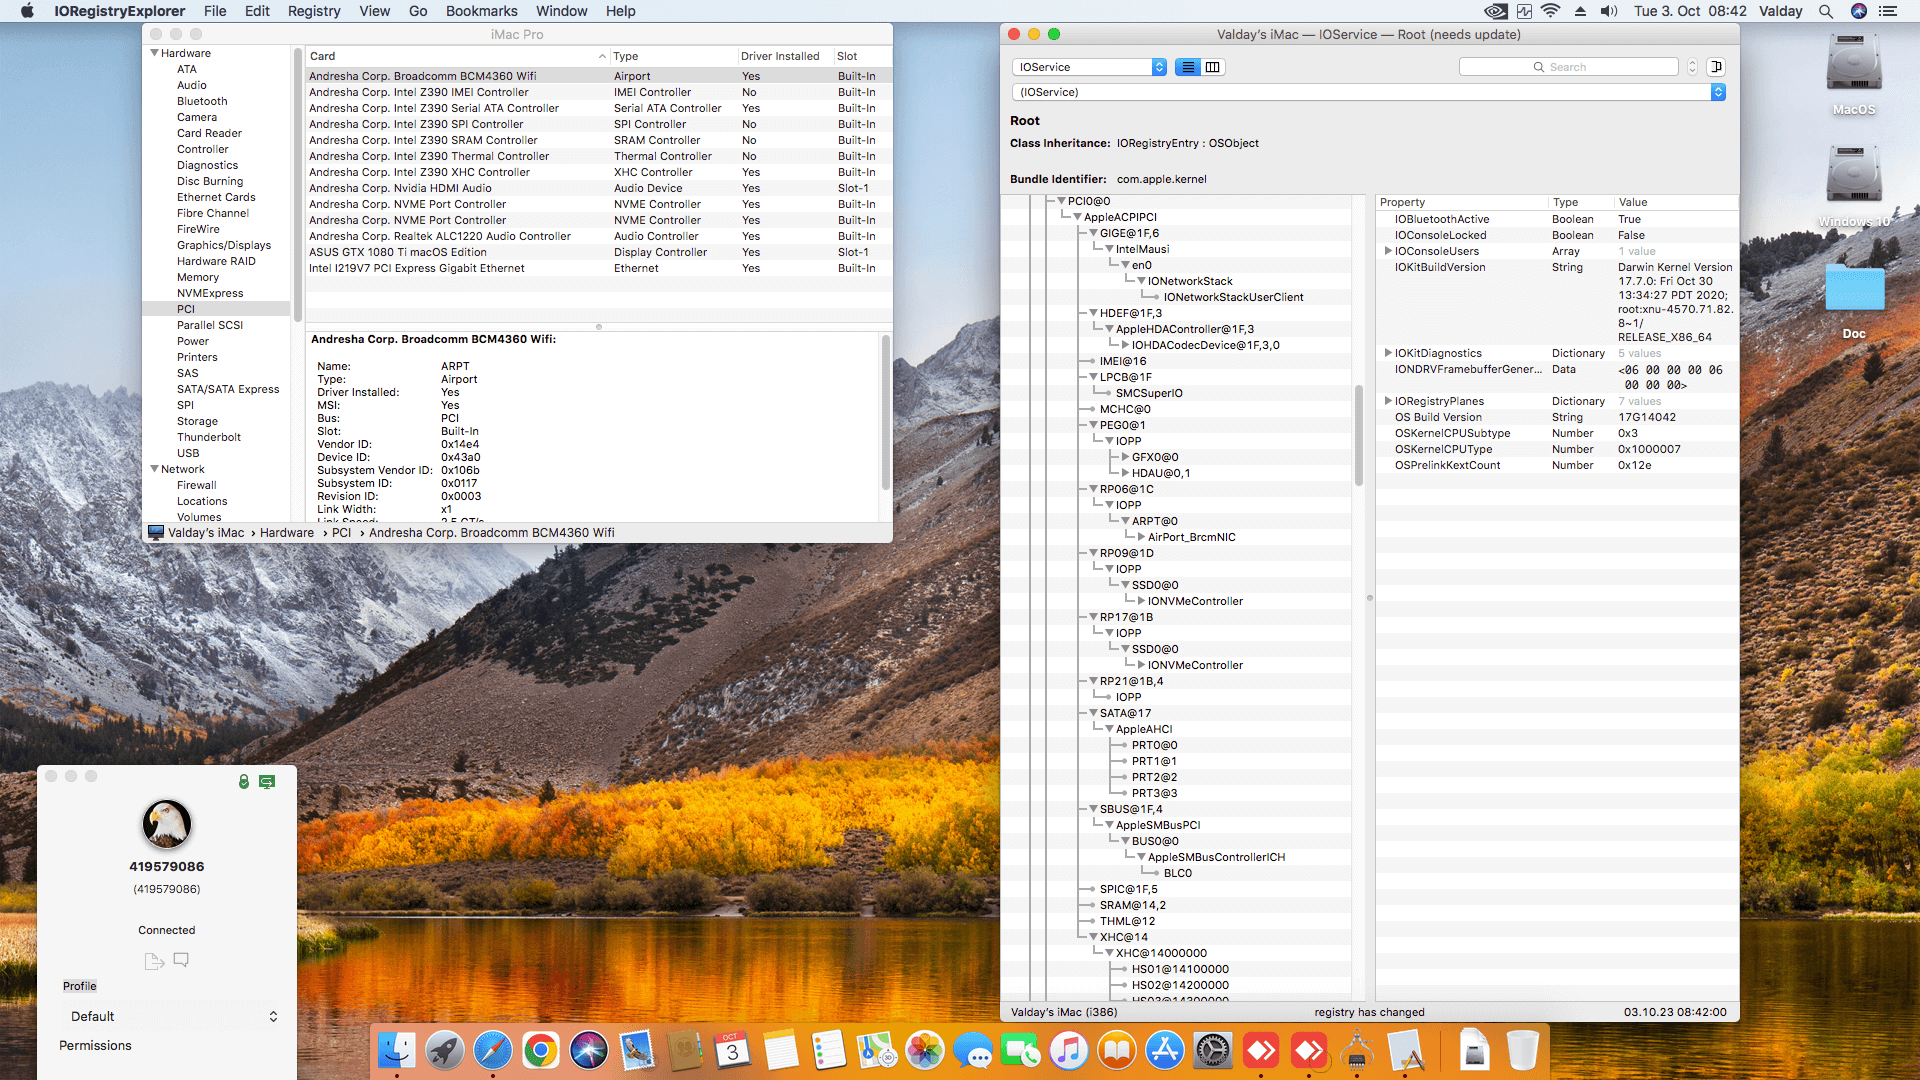Open the Go menu

pyautogui.click(x=418, y=11)
